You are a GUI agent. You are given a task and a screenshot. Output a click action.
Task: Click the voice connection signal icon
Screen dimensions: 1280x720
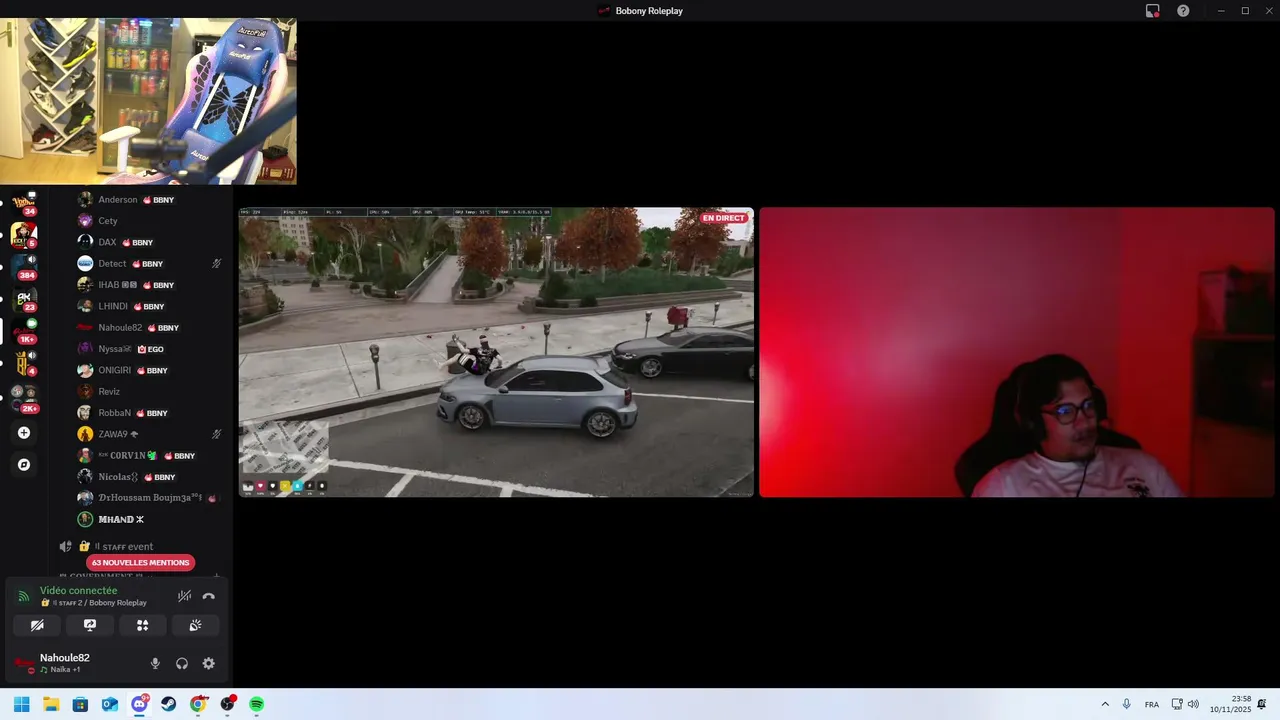pos(24,596)
